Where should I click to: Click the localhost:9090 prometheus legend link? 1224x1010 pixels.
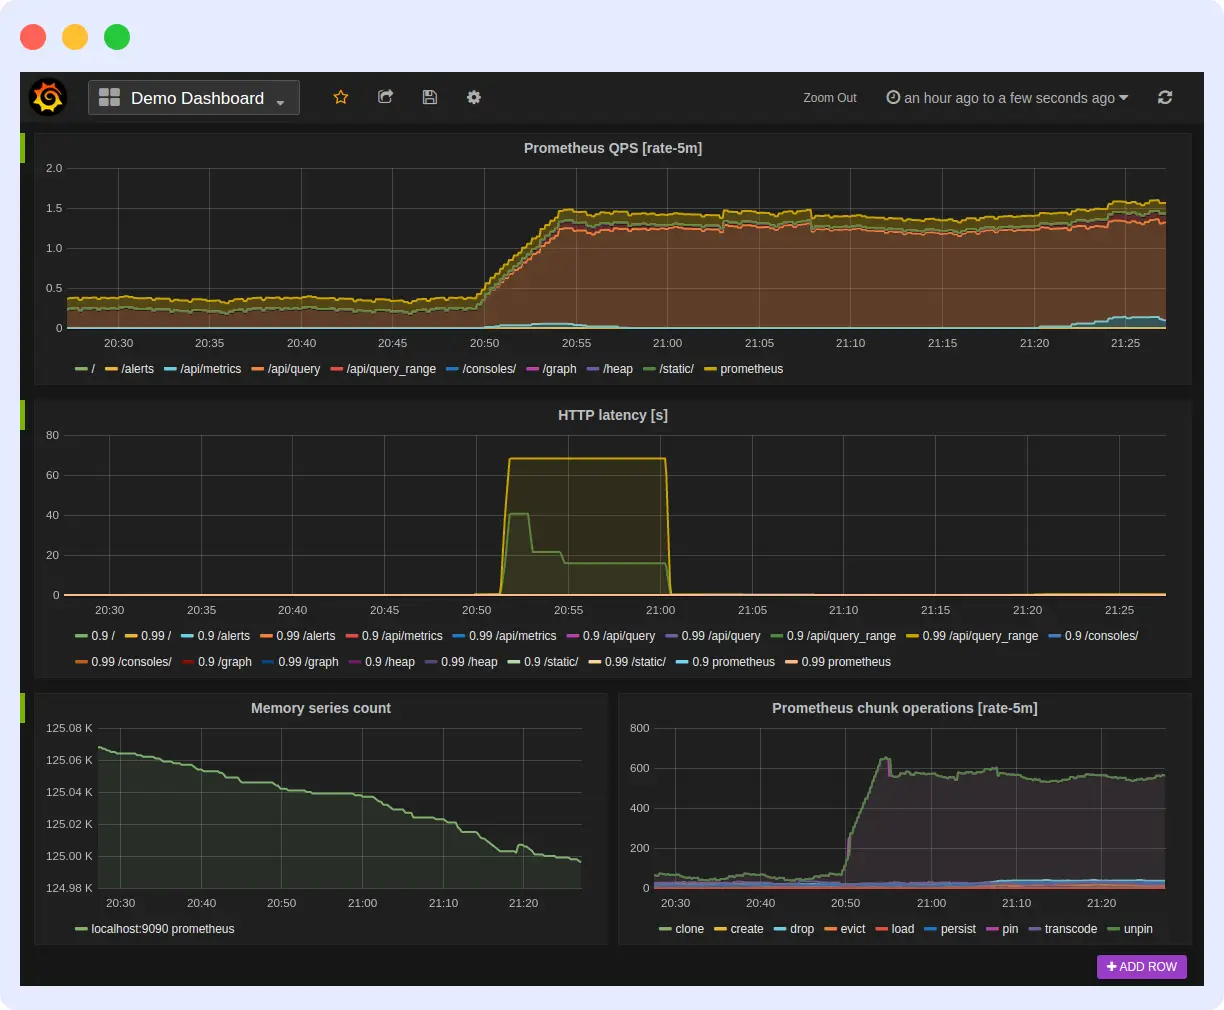[x=162, y=929]
